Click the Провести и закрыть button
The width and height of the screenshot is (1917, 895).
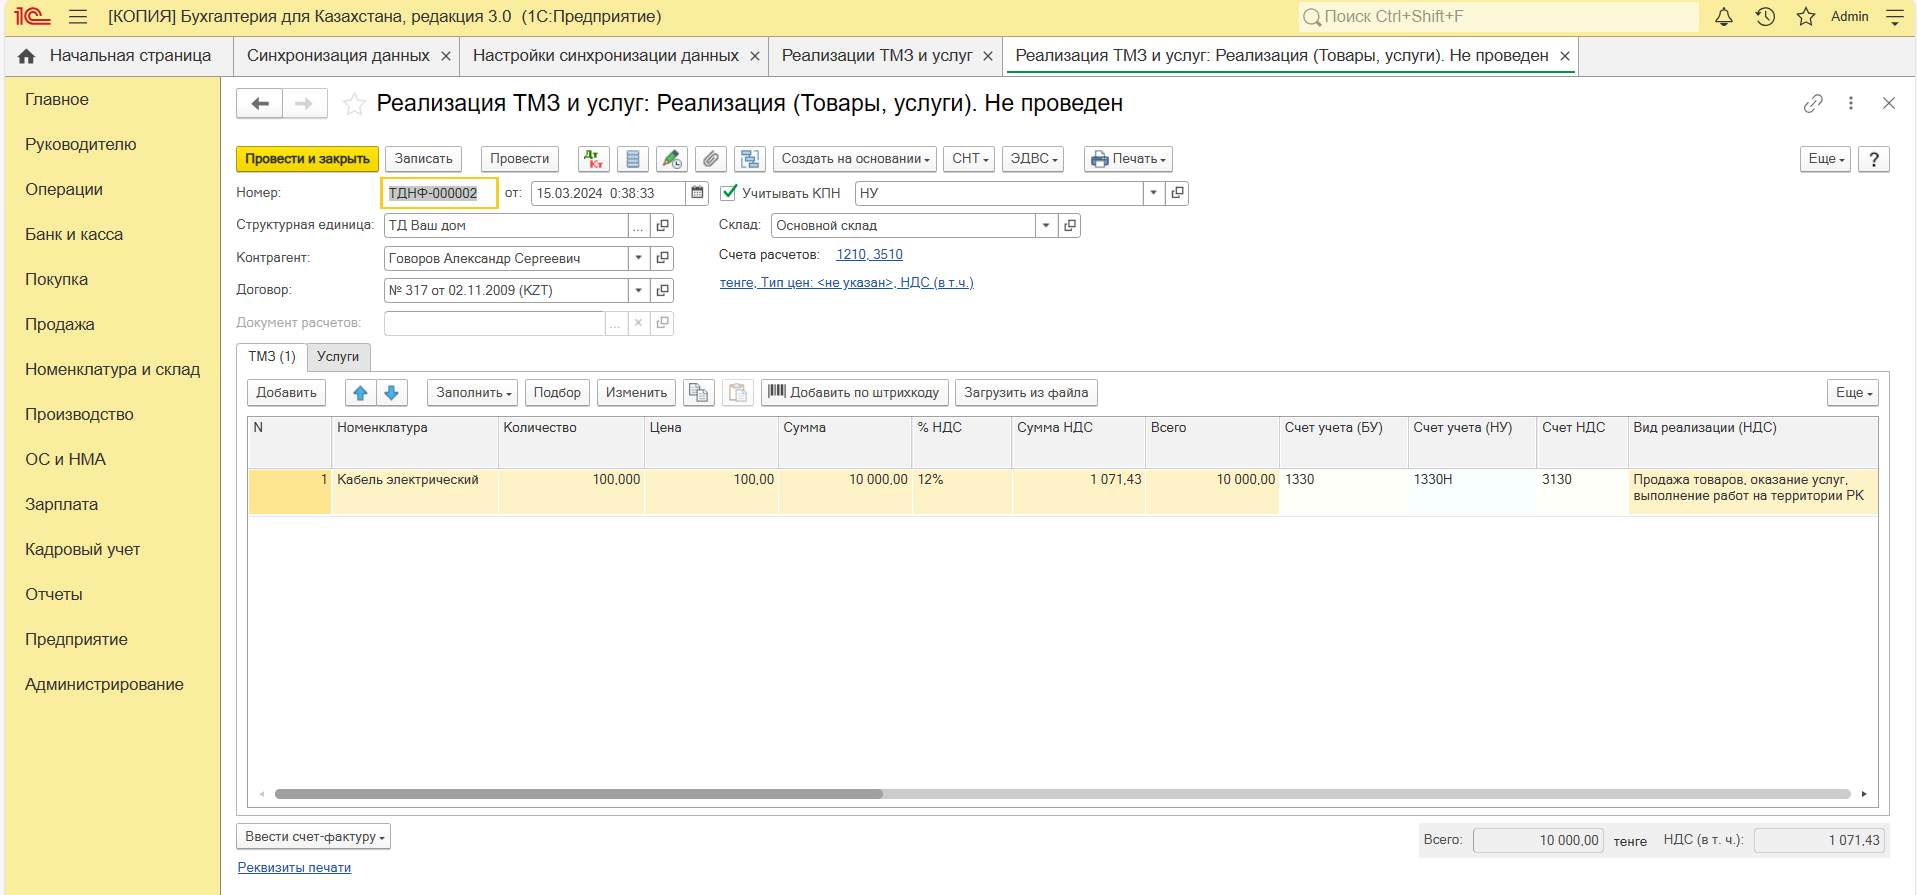click(307, 159)
